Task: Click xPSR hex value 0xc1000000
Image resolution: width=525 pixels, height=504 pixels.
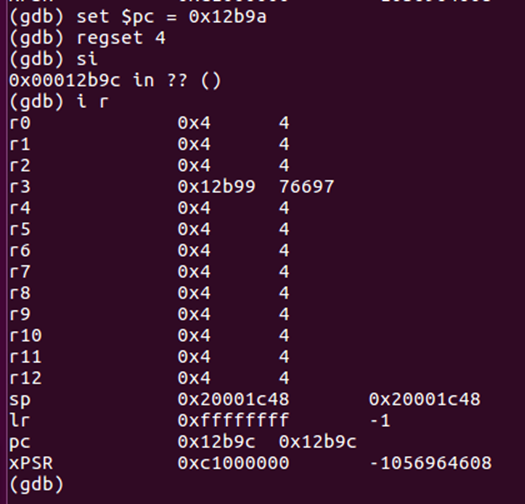Action: (x=233, y=463)
